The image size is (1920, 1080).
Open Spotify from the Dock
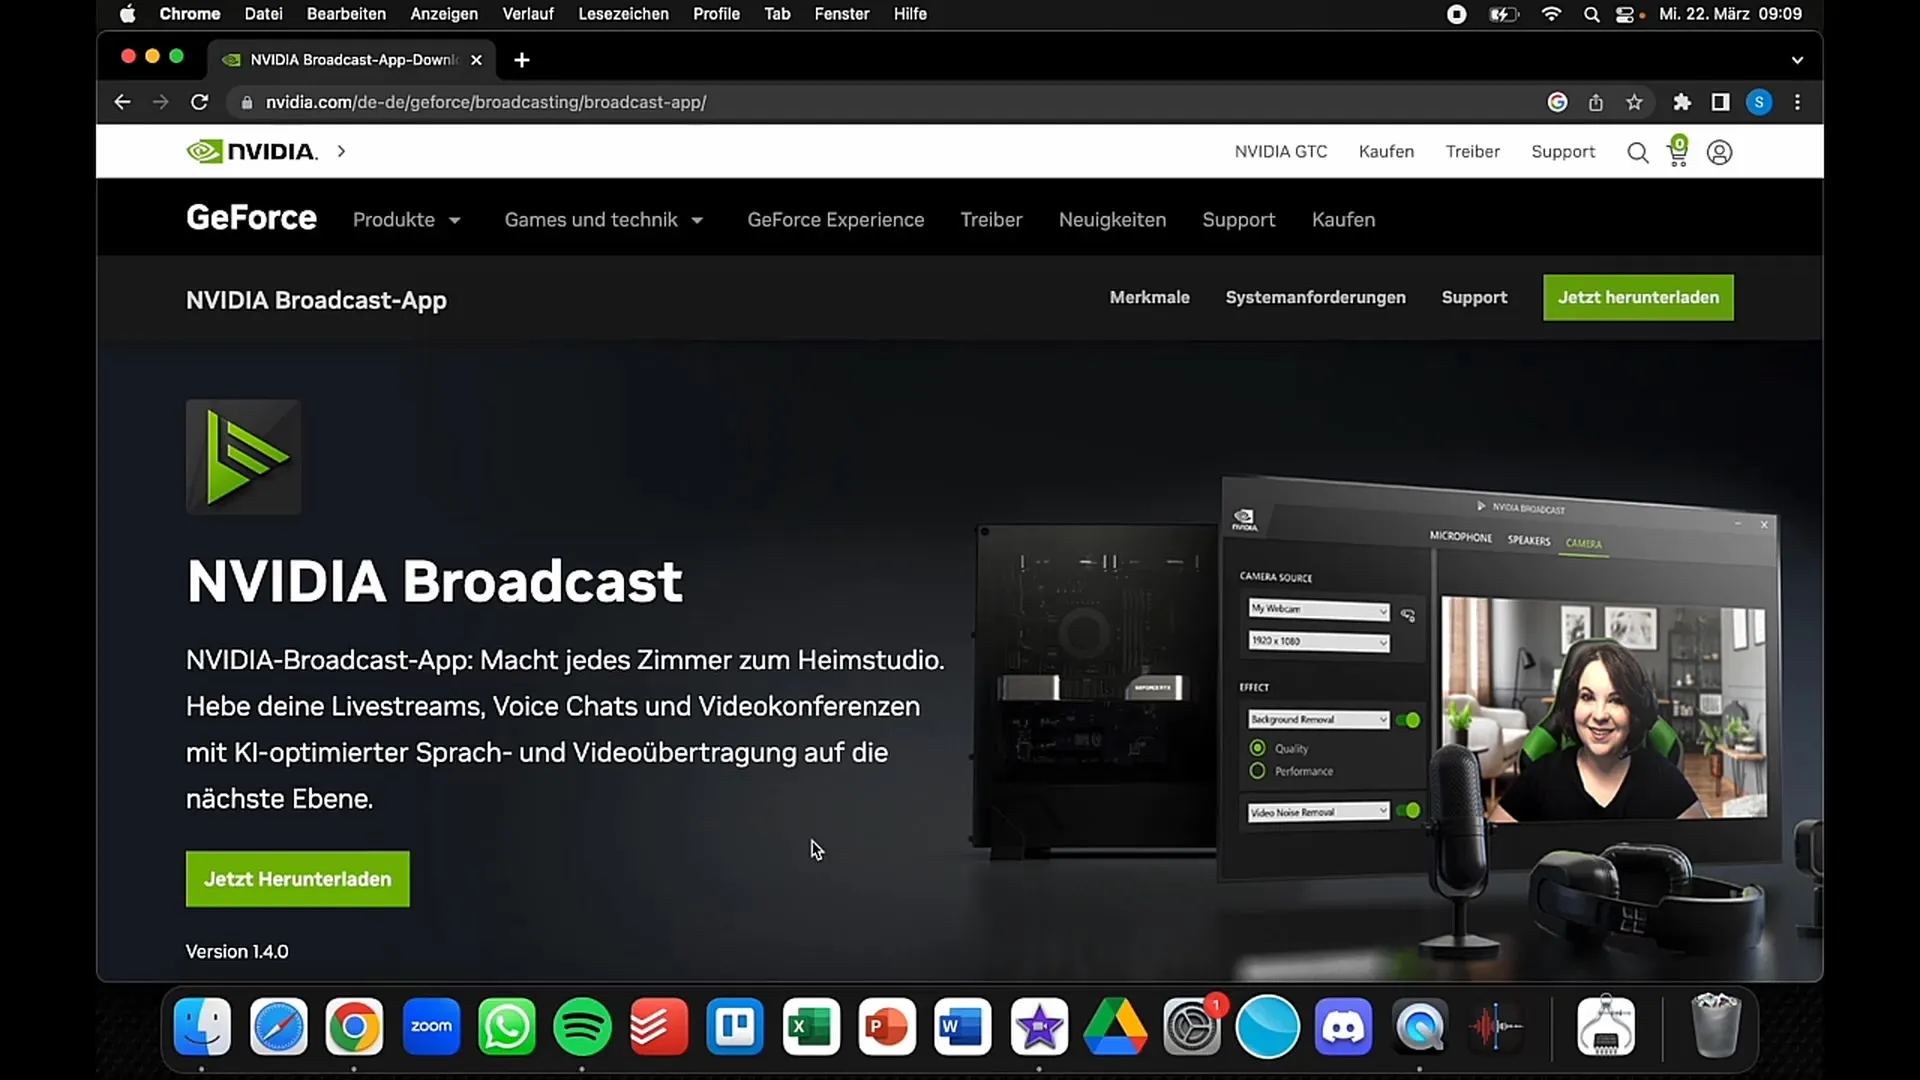583,1026
